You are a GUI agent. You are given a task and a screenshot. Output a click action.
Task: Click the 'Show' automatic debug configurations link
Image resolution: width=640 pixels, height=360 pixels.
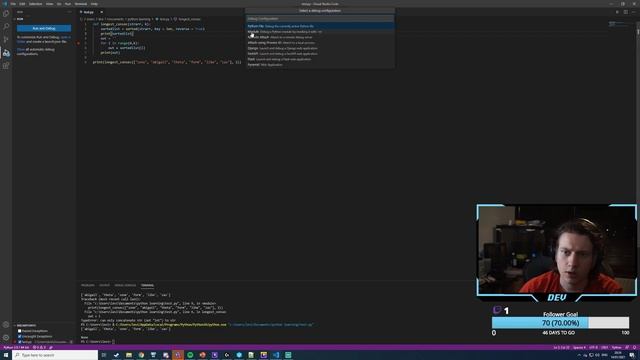tap(20, 49)
